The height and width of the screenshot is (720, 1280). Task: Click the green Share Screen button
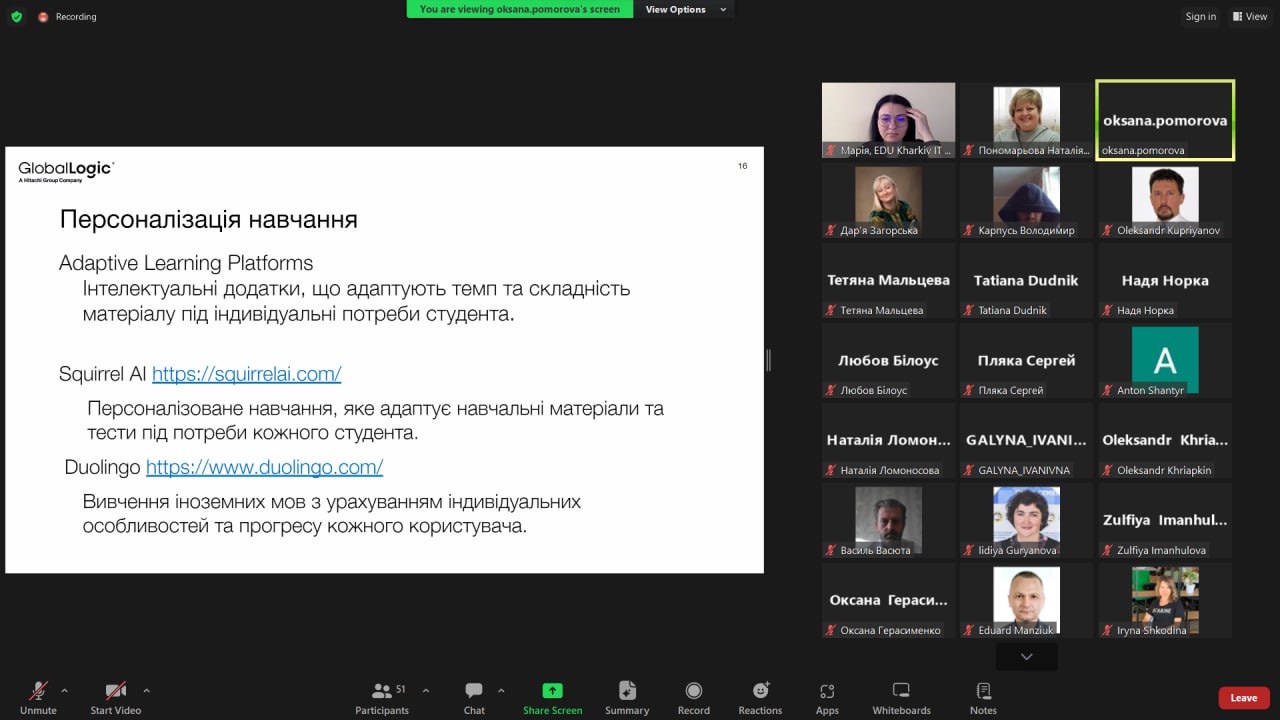pos(552,696)
